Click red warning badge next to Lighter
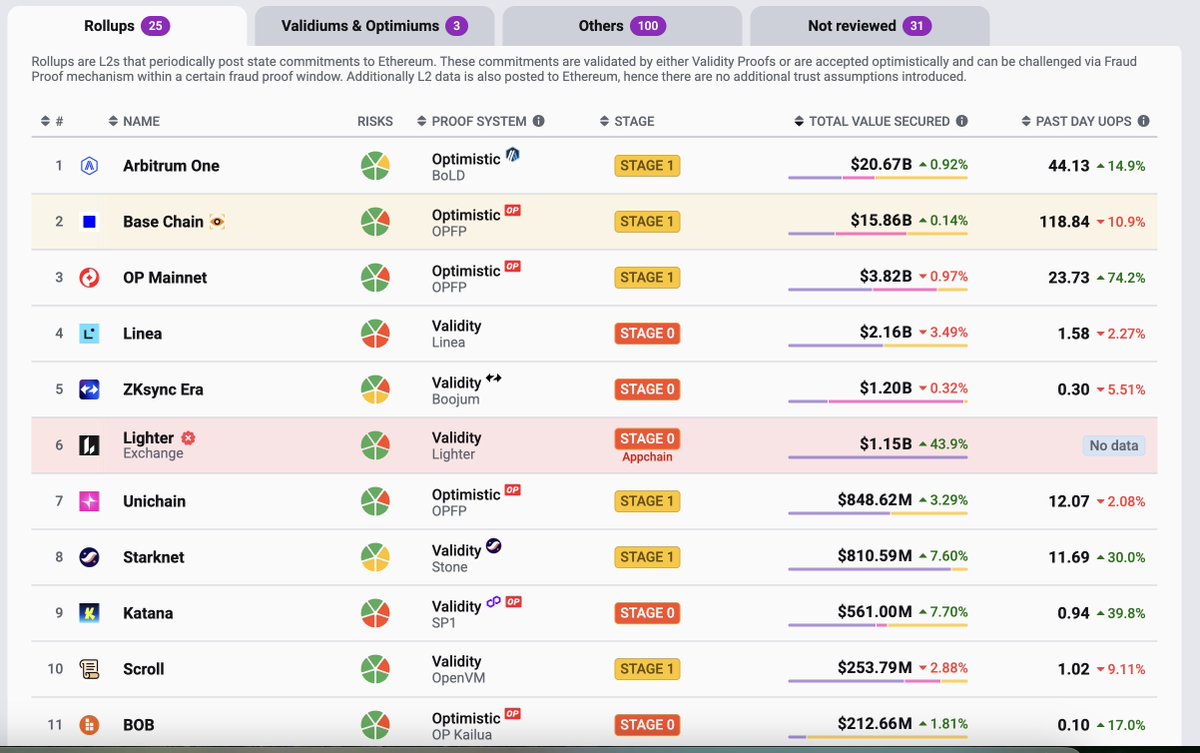This screenshot has width=1200, height=753. (187, 438)
